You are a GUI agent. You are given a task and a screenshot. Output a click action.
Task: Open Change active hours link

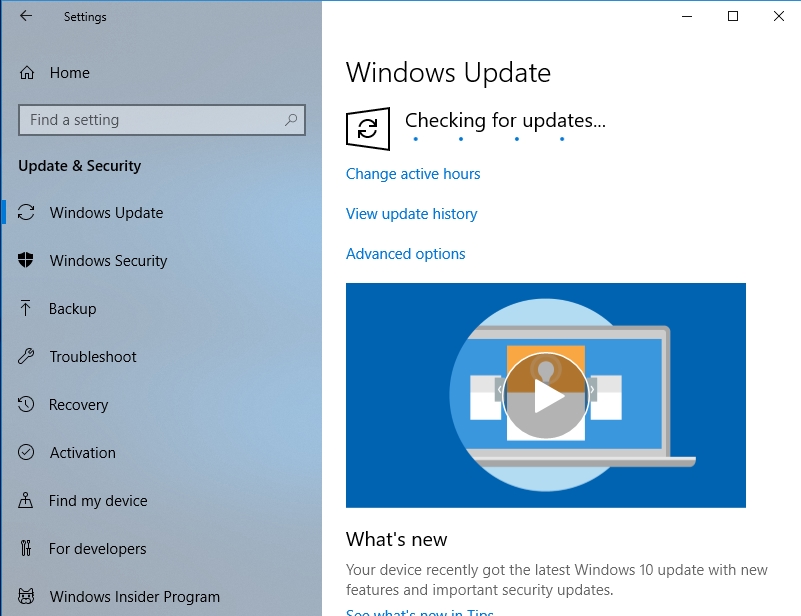point(413,174)
